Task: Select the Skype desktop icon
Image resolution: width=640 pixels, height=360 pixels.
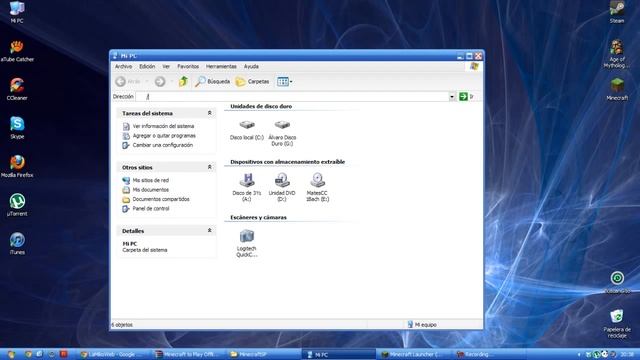Action: [x=17, y=128]
